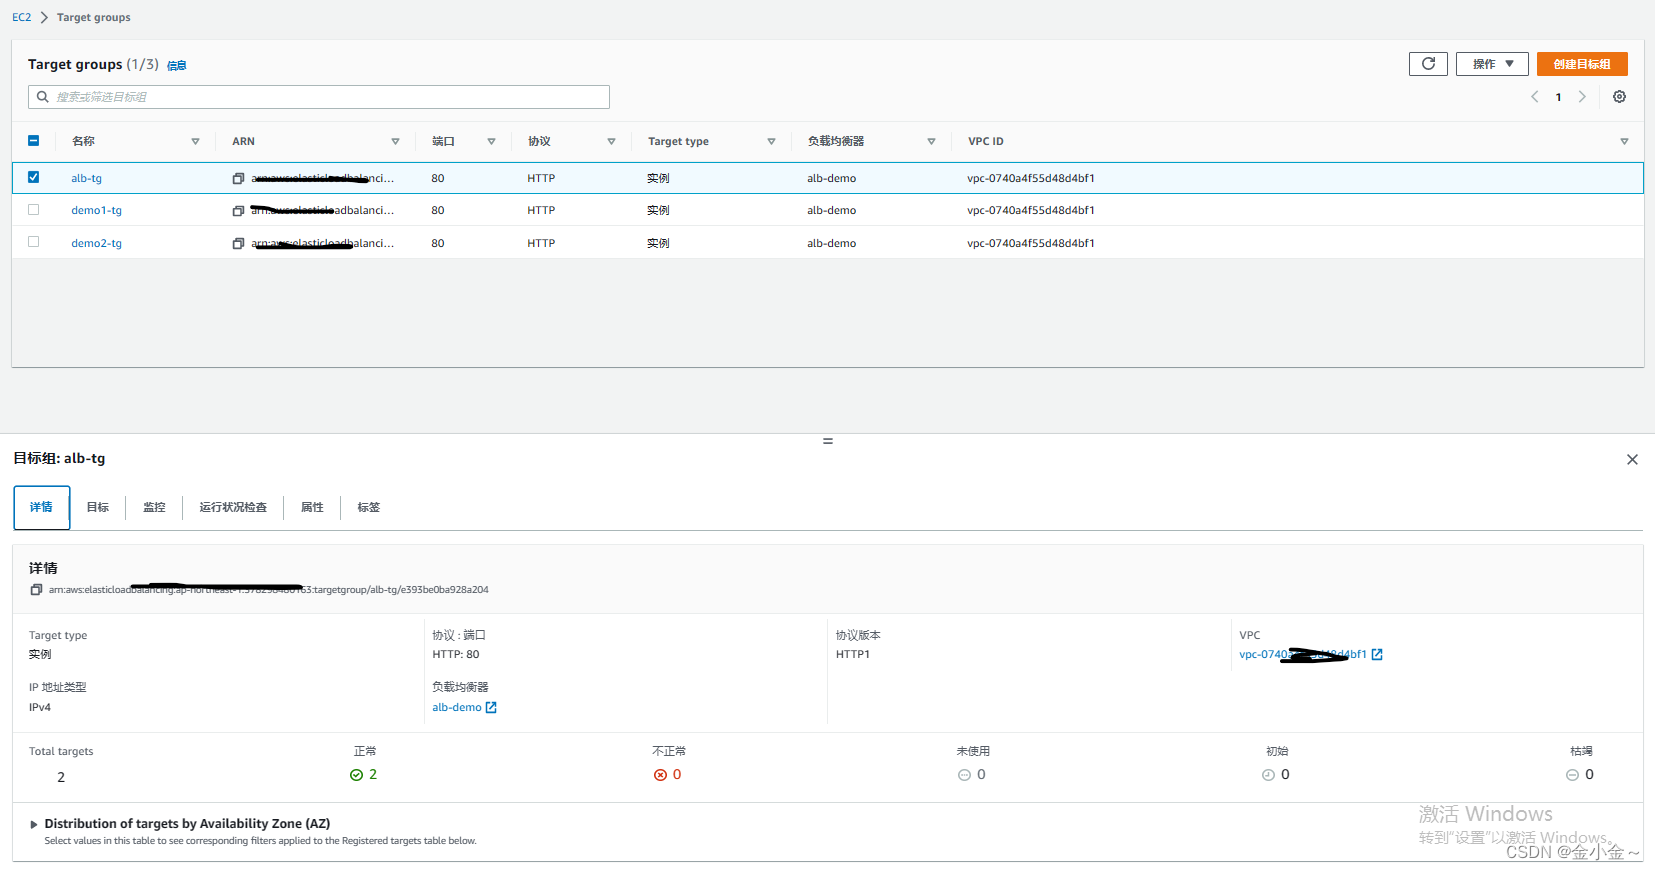Open the 操作 actions dropdown
Viewport: 1655px width, 870px height.
(x=1492, y=64)
